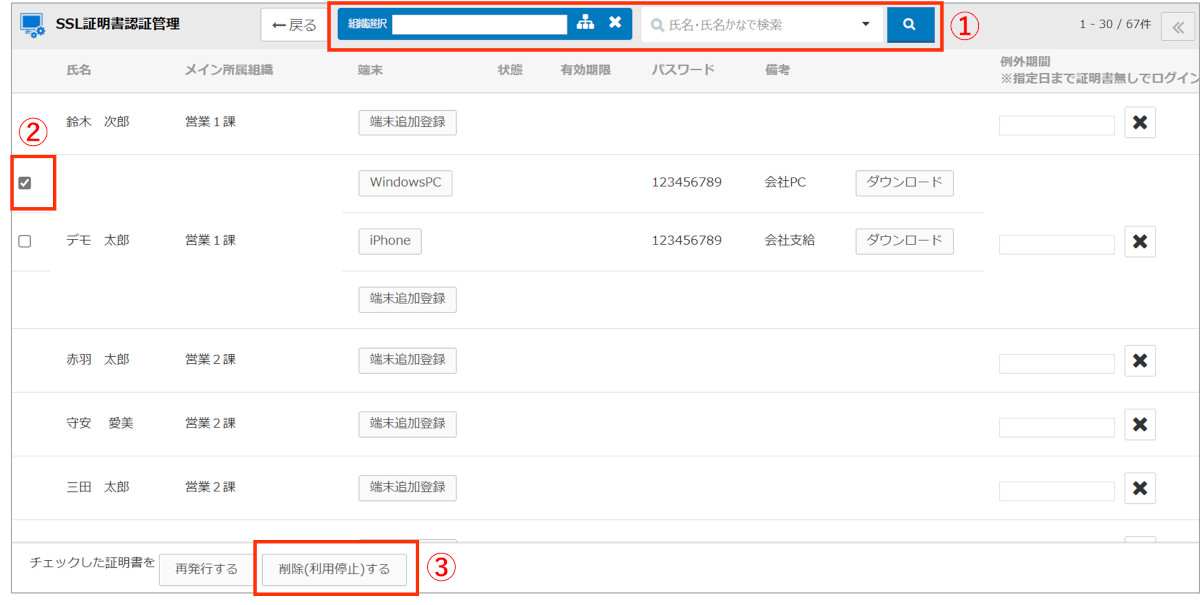Clear exception period for デモ 太郎

(1139, 241)
